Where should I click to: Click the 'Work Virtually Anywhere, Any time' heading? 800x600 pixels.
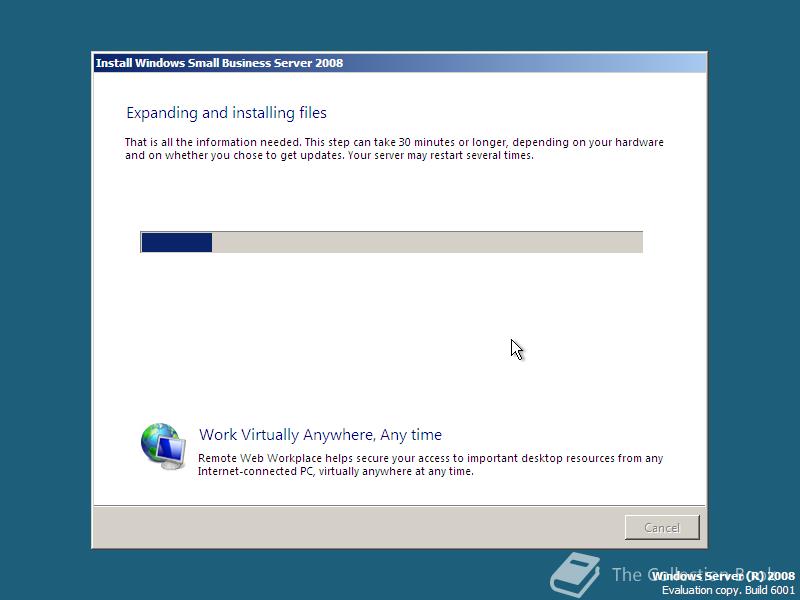point(320,435)
